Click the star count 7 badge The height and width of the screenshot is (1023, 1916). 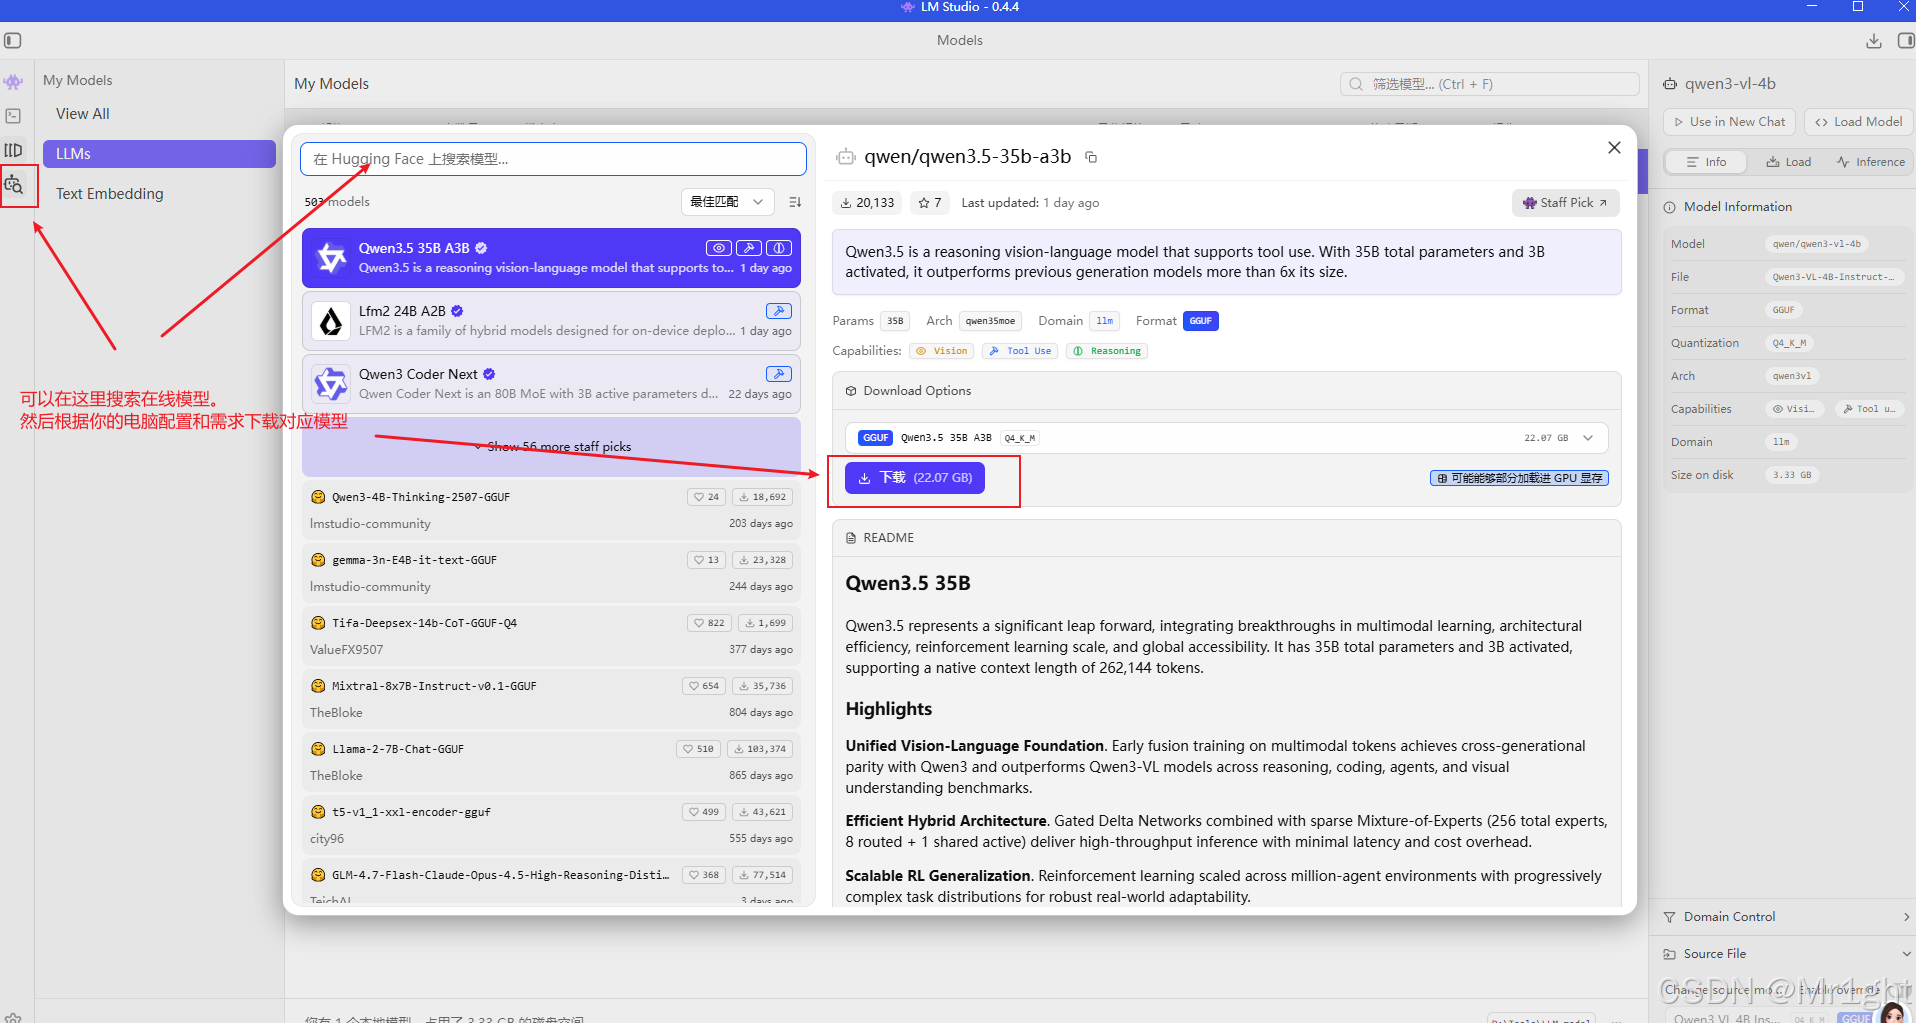point(930,203)
